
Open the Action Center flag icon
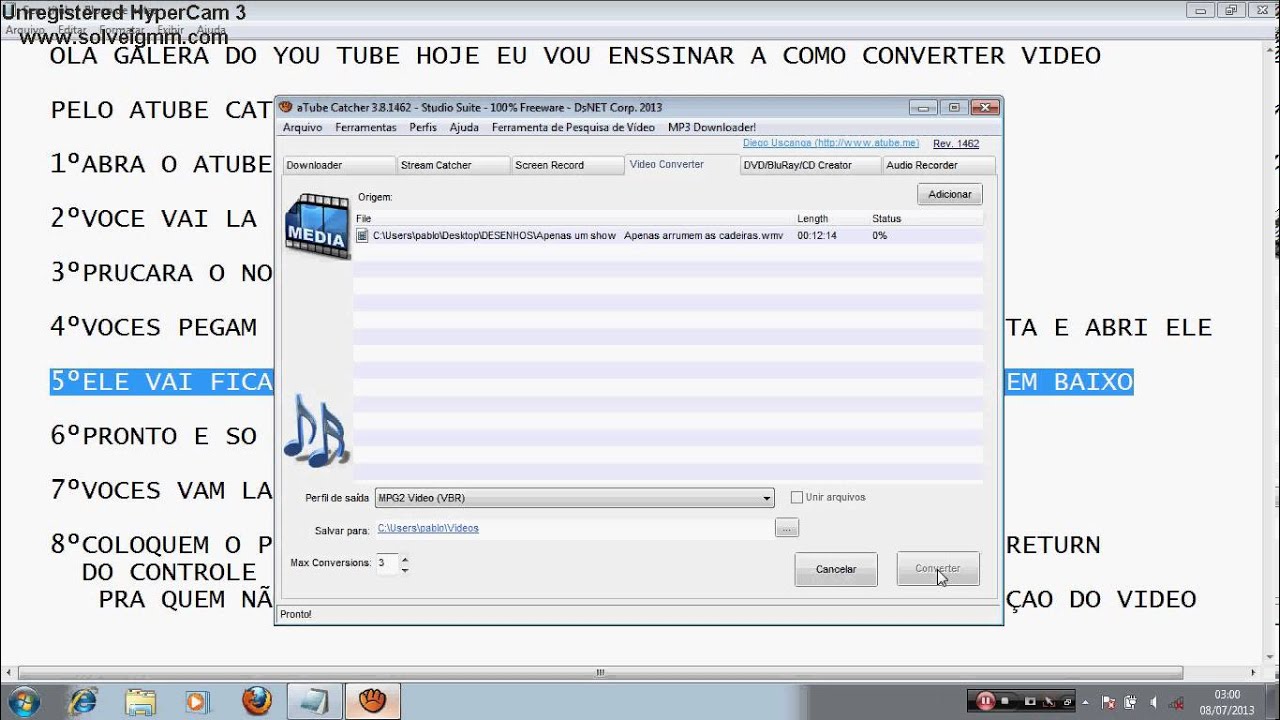pos(1109,702)
